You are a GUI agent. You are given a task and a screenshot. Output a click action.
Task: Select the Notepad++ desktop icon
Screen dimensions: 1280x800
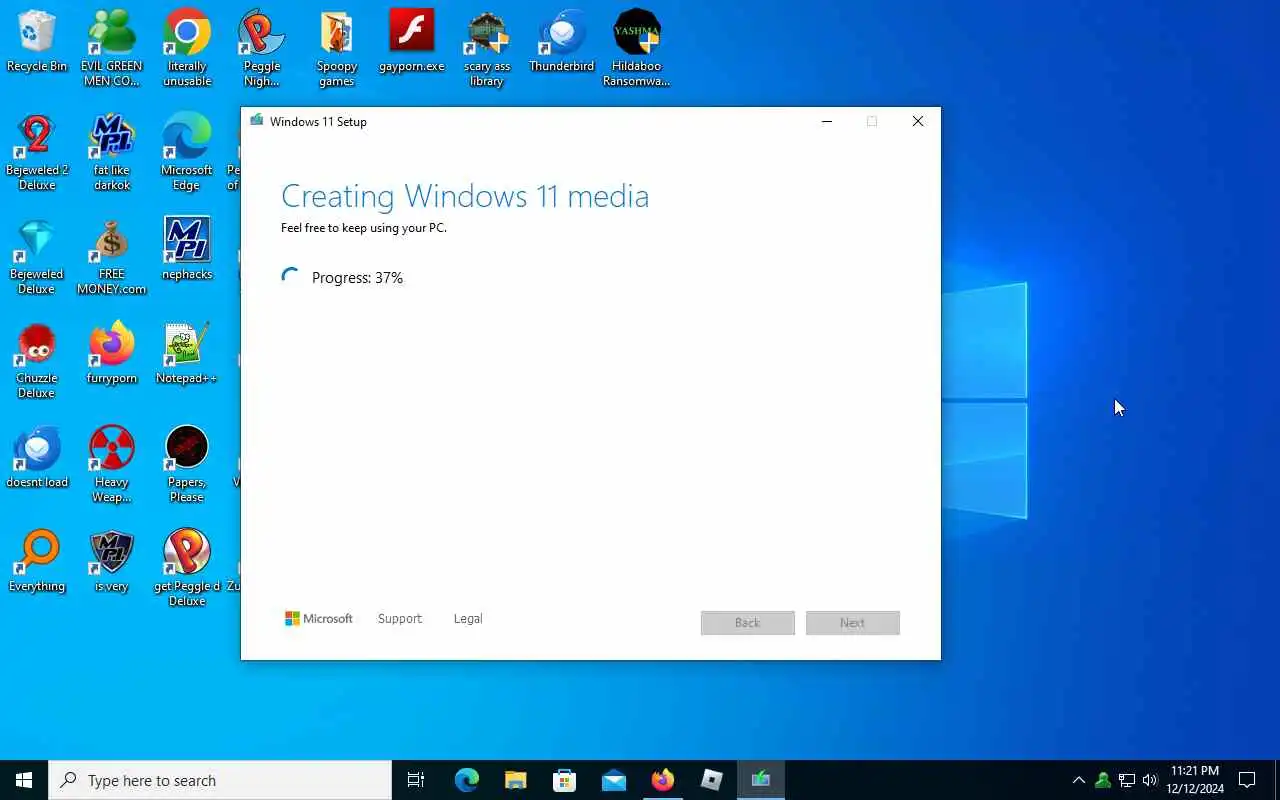coord(187,352)
